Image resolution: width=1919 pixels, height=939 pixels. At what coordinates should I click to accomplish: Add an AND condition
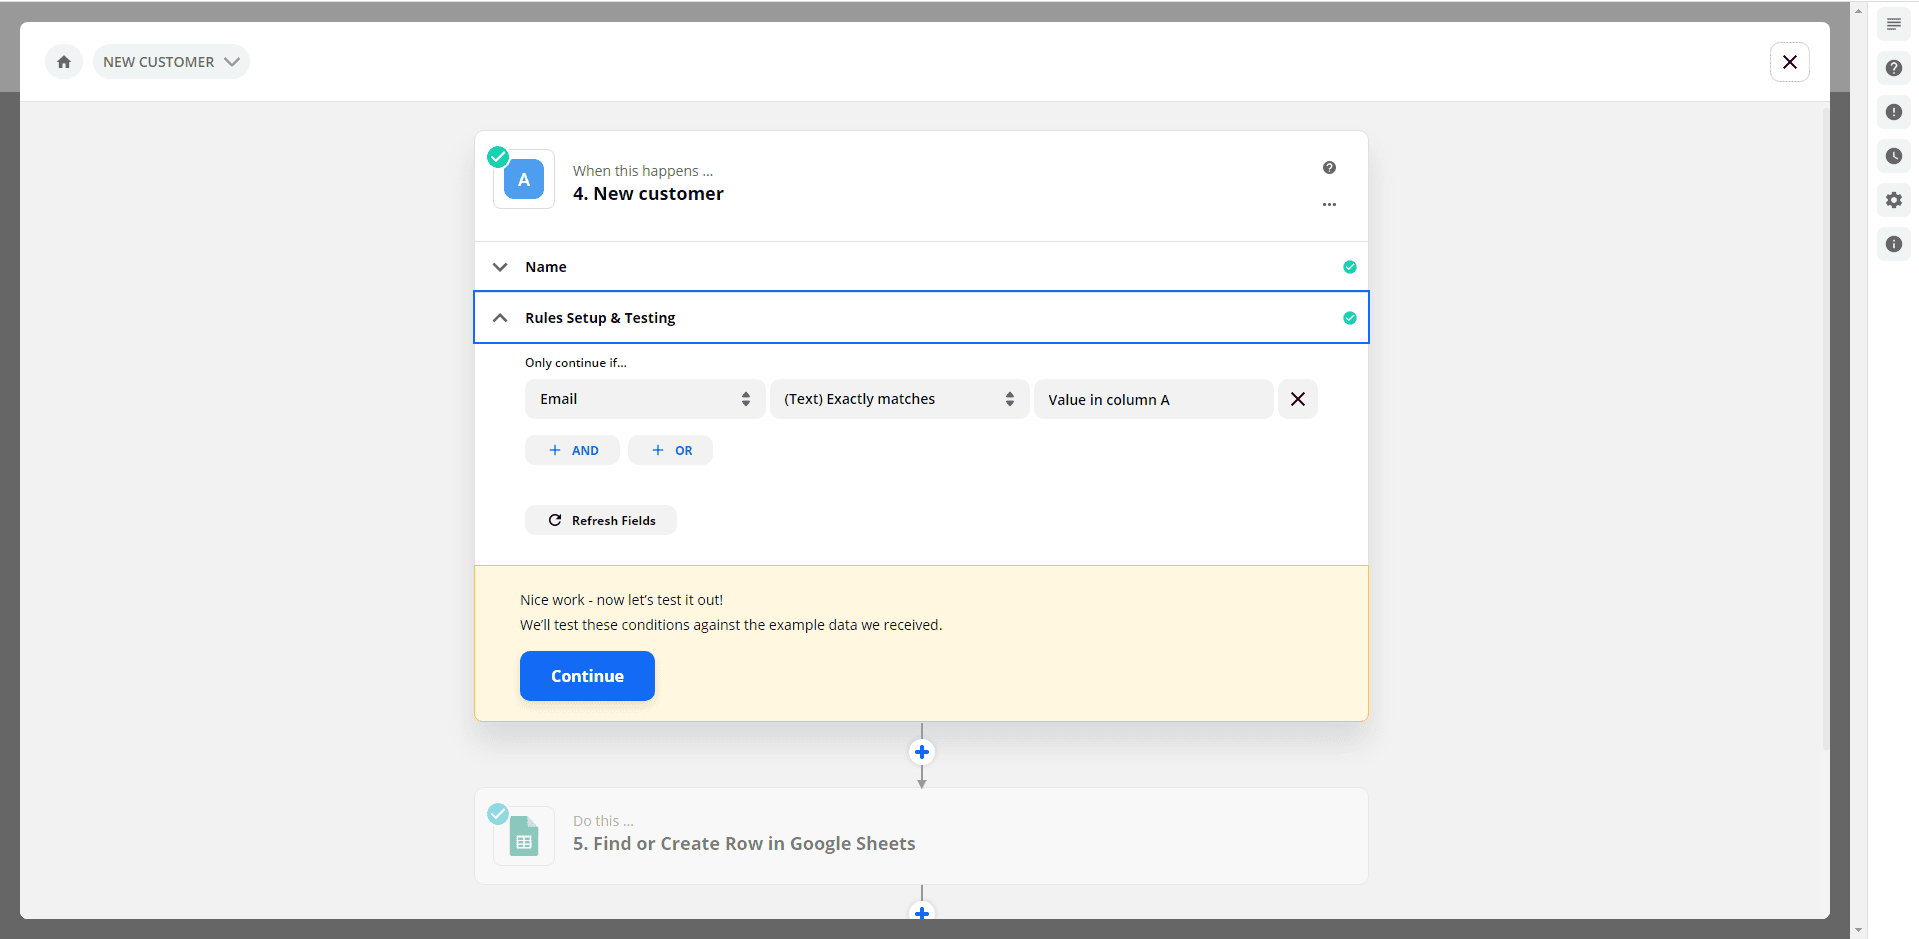(572, 450)
